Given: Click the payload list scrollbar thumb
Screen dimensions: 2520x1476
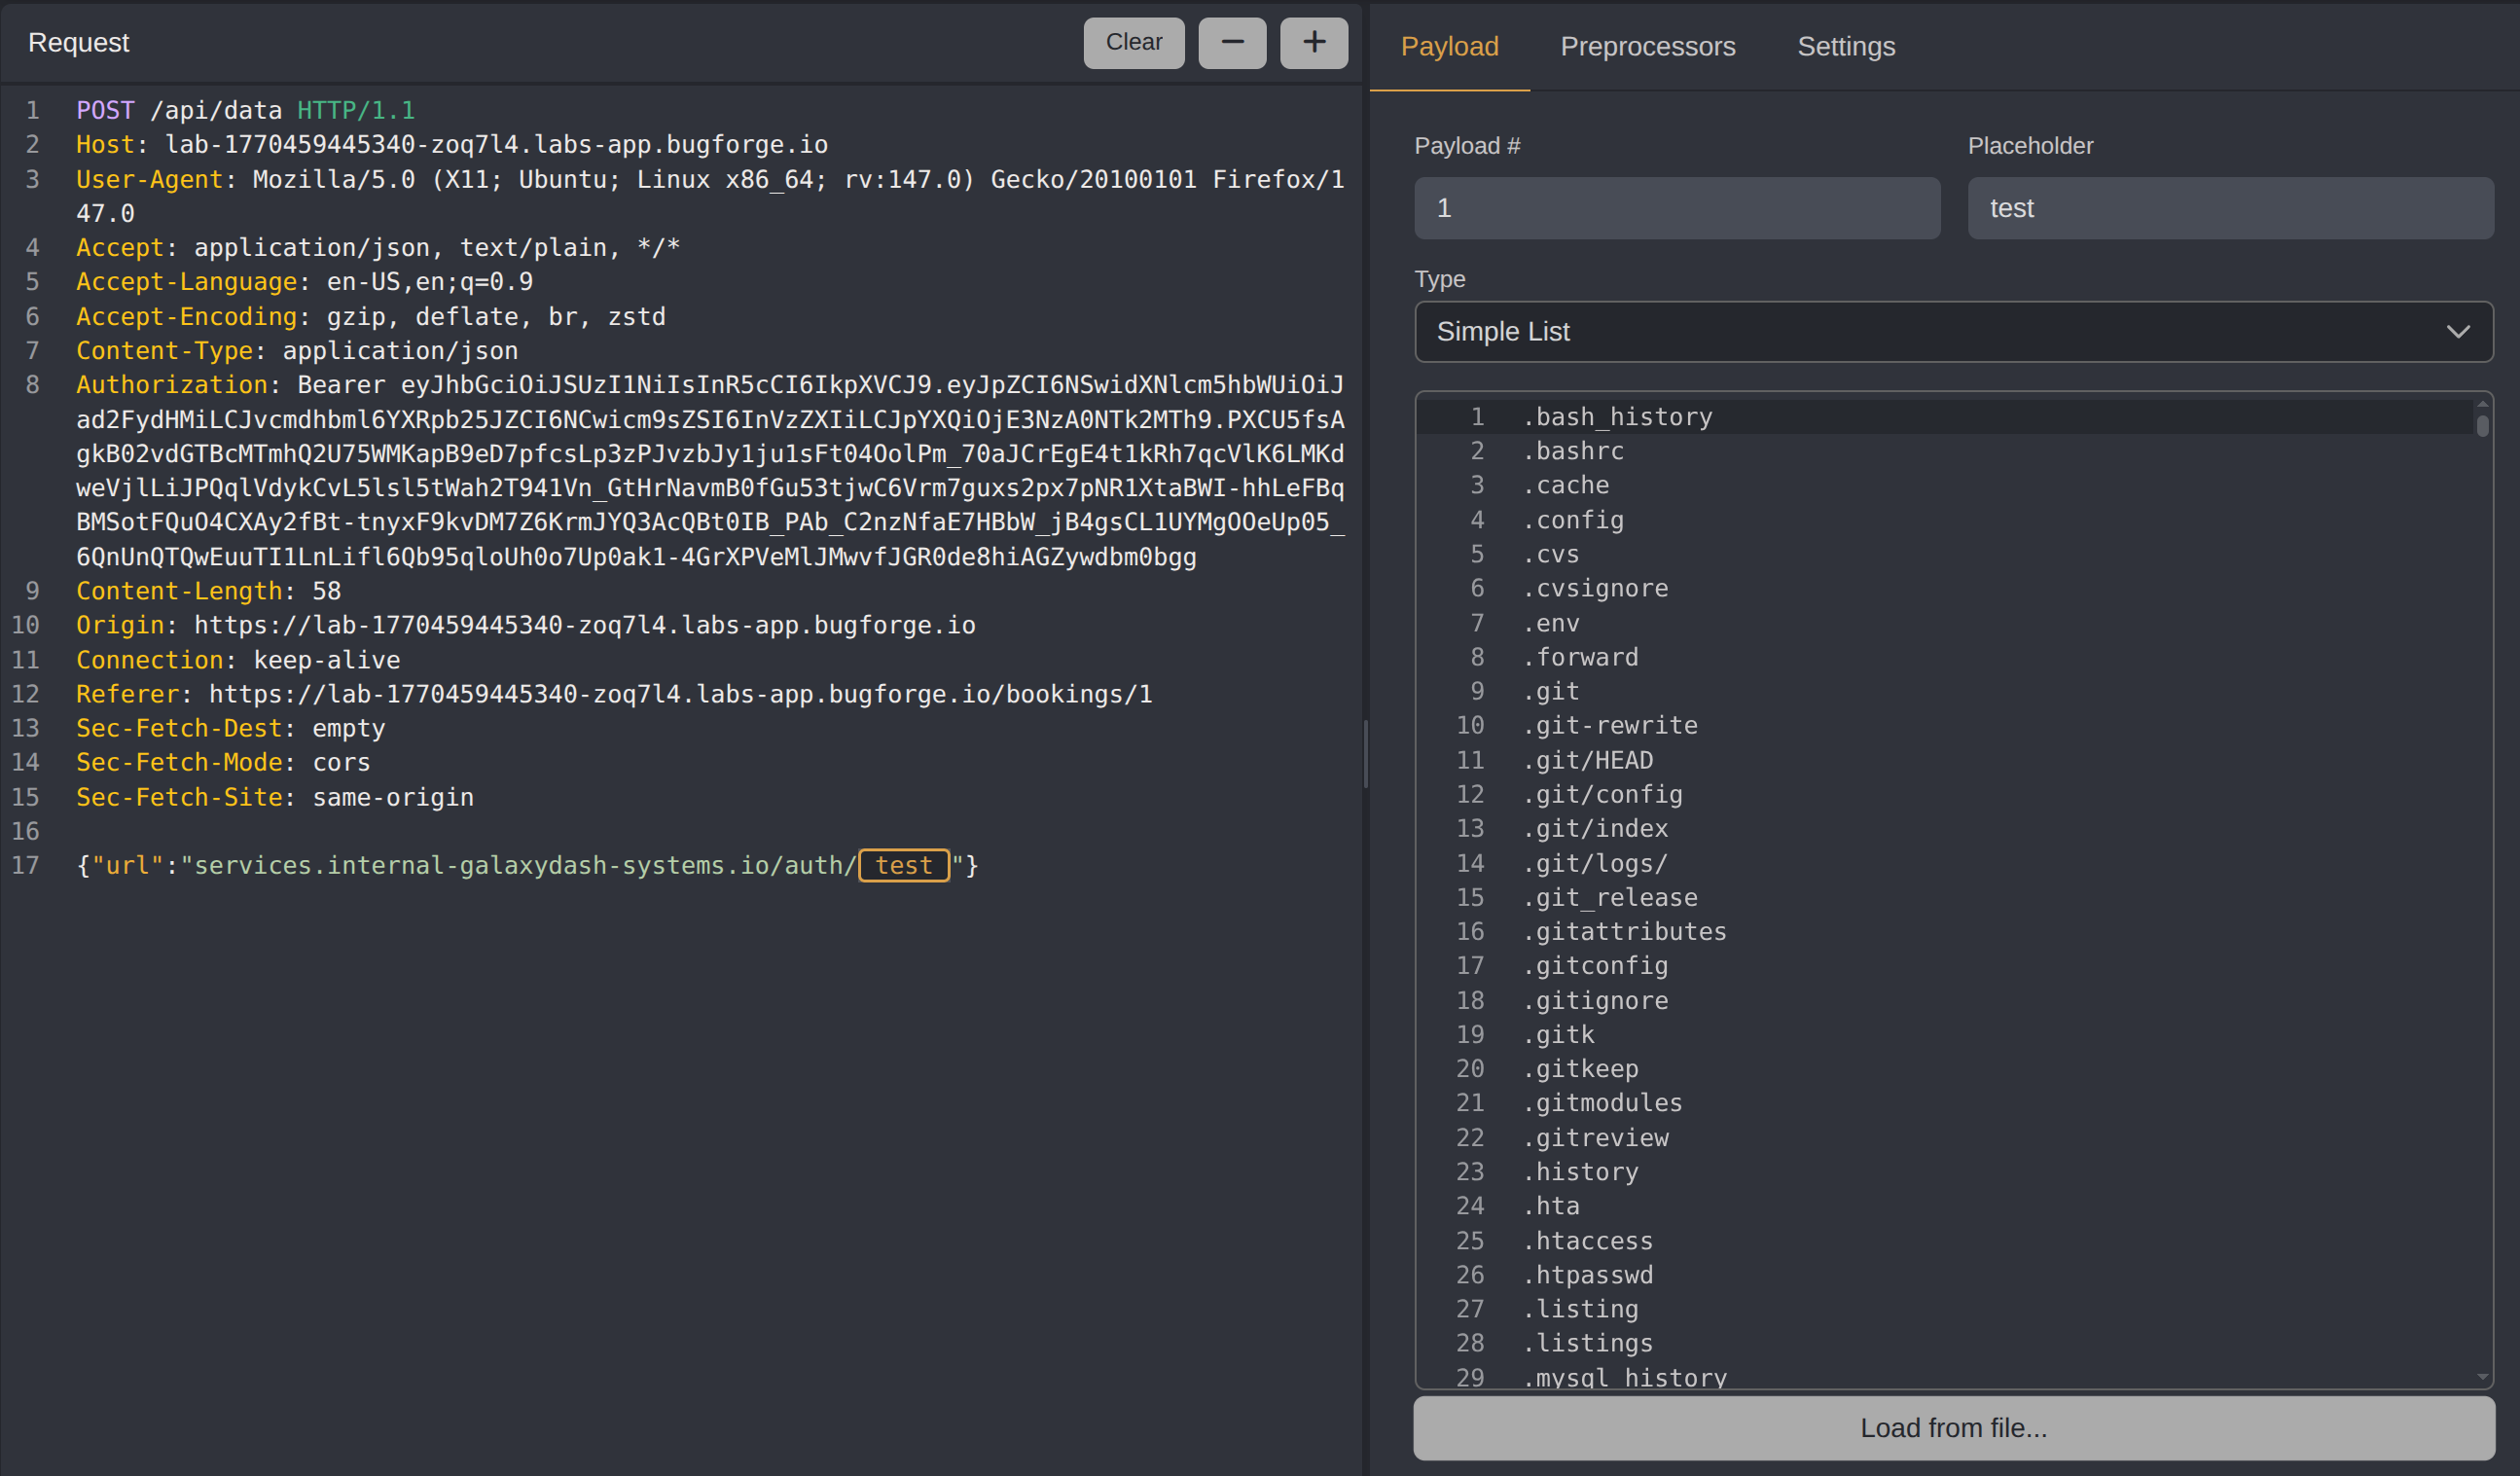Looking at the screenshot, I should pyautogui.click(x=2482, y=426).
